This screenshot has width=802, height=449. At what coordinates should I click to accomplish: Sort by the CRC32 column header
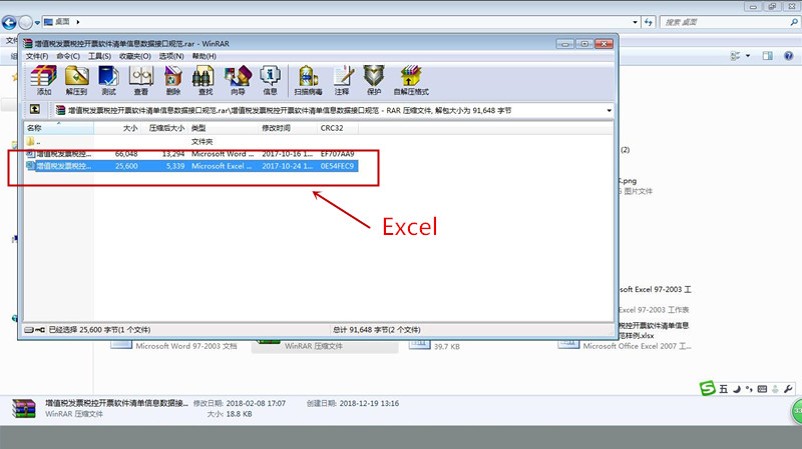tap(338, 128)
